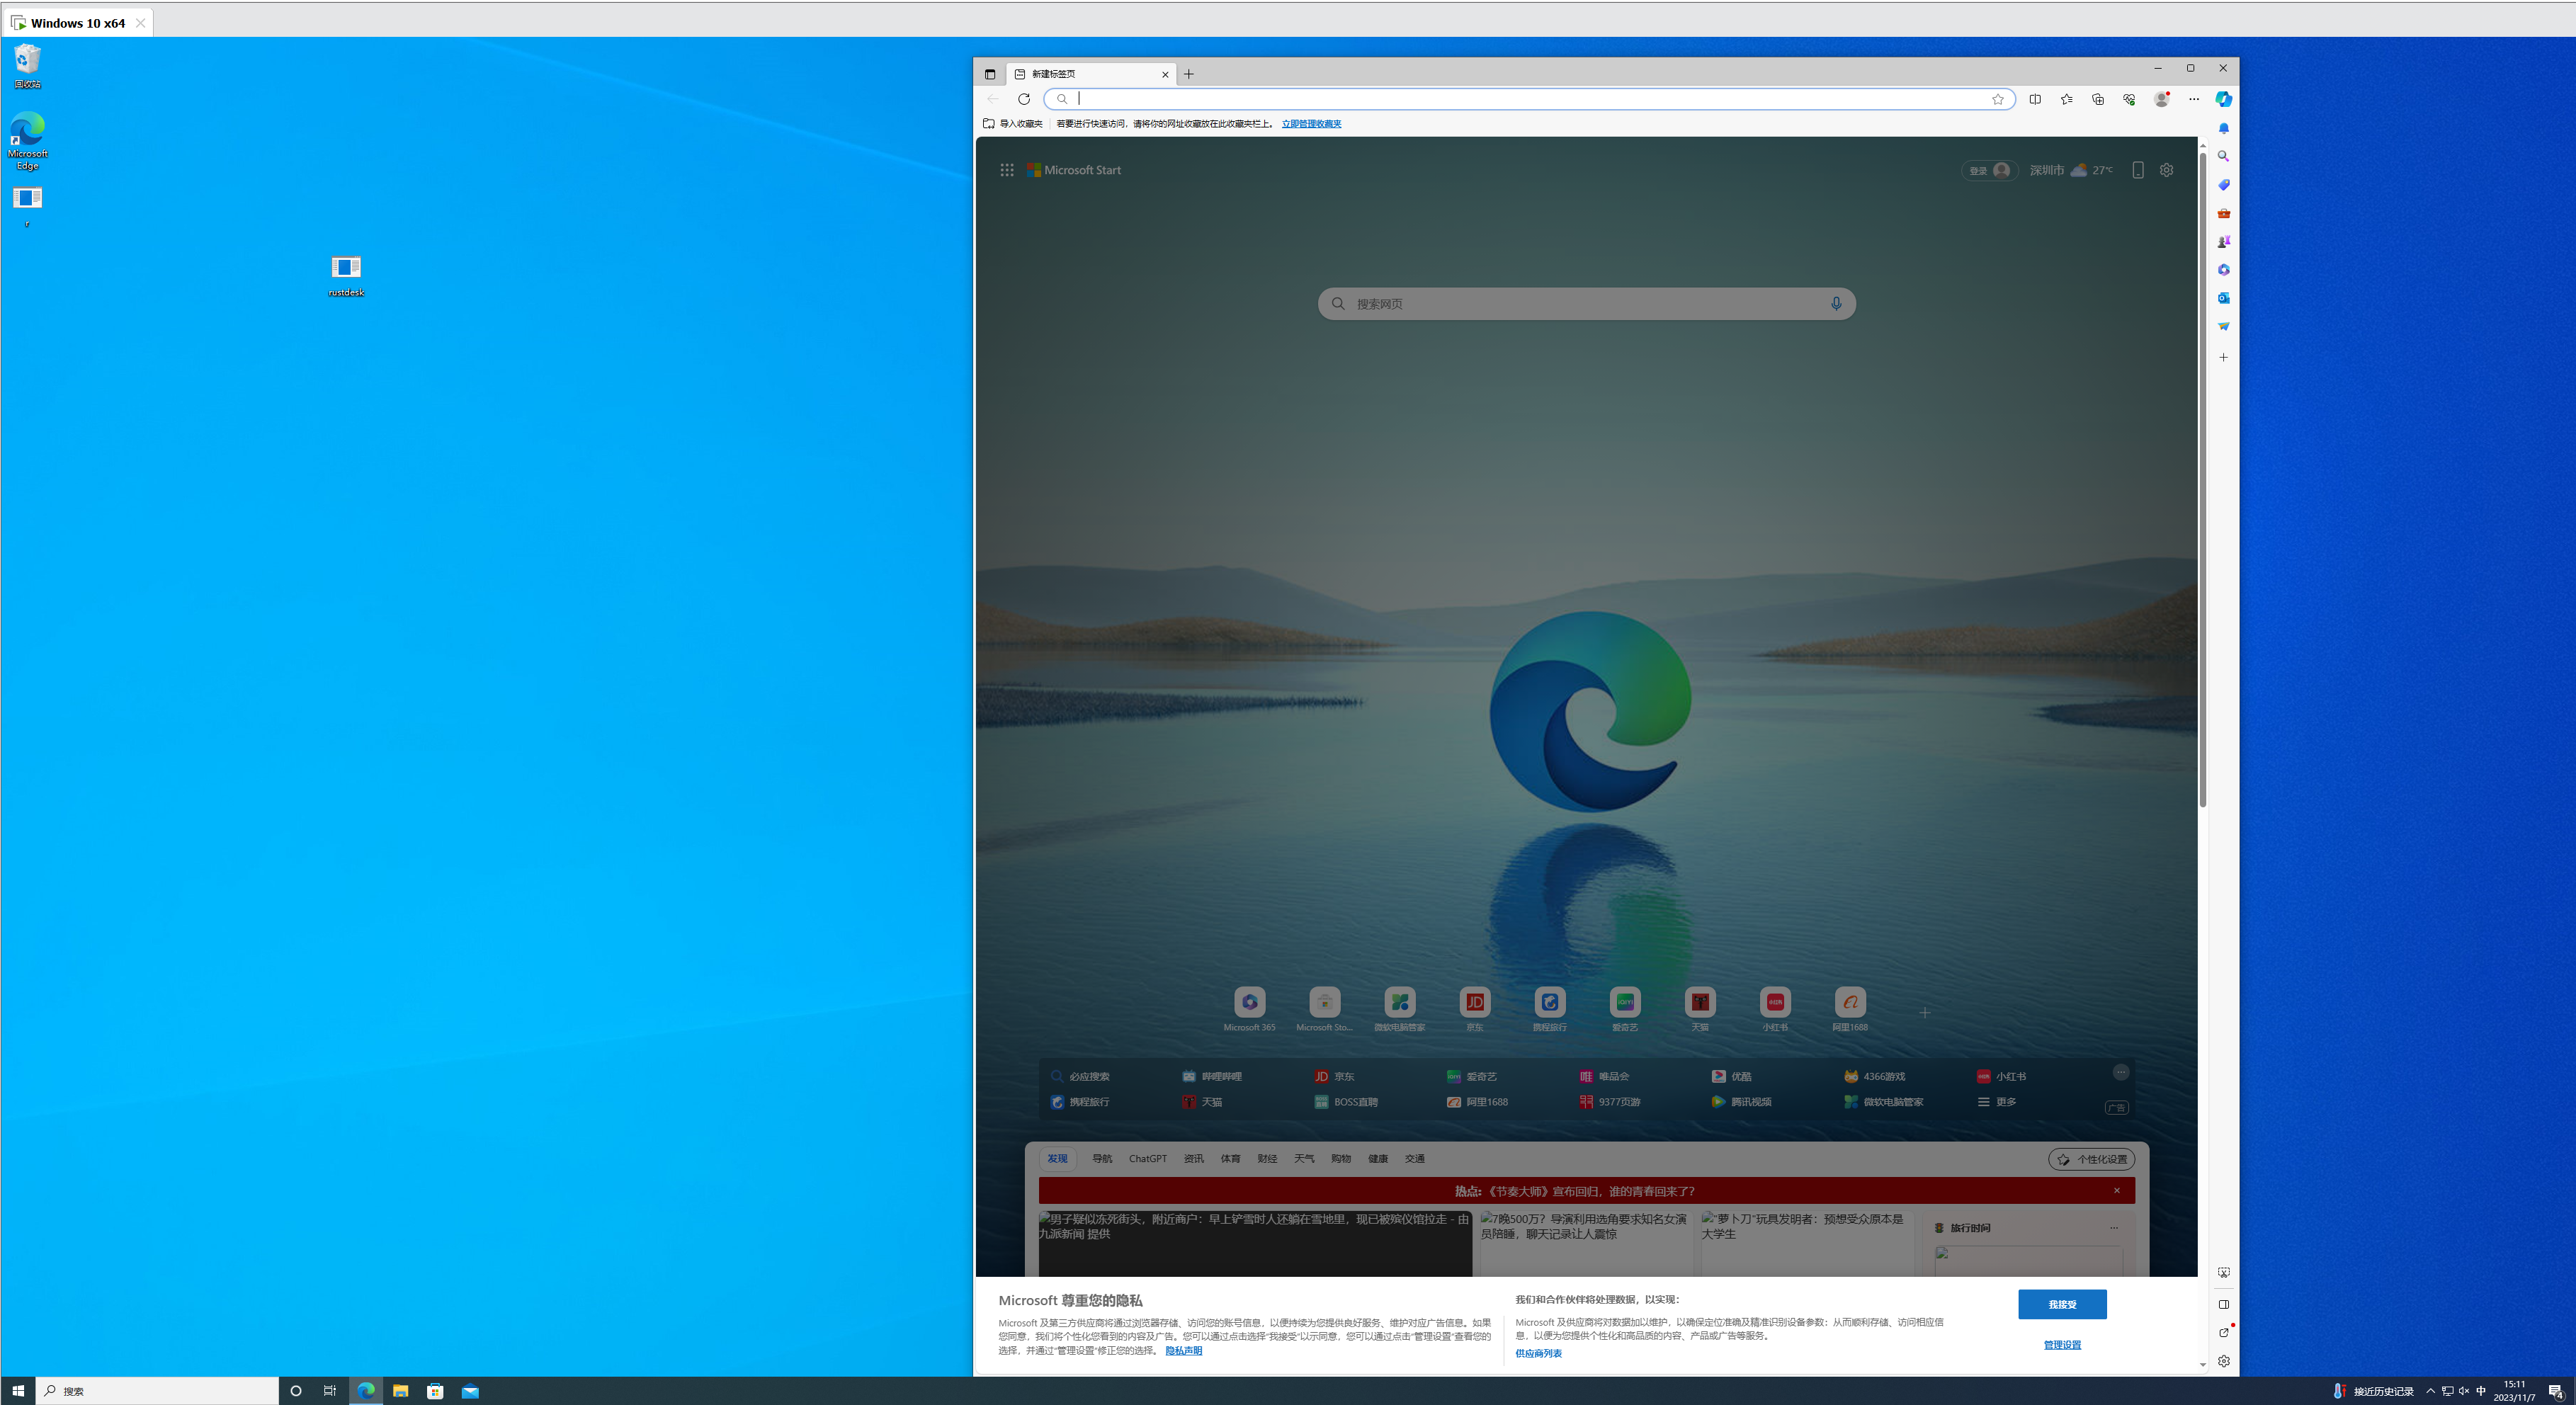Click the 搜索网页 search box
The width and height of the screenshot is (2576, 1405).
coord(1585,304)
